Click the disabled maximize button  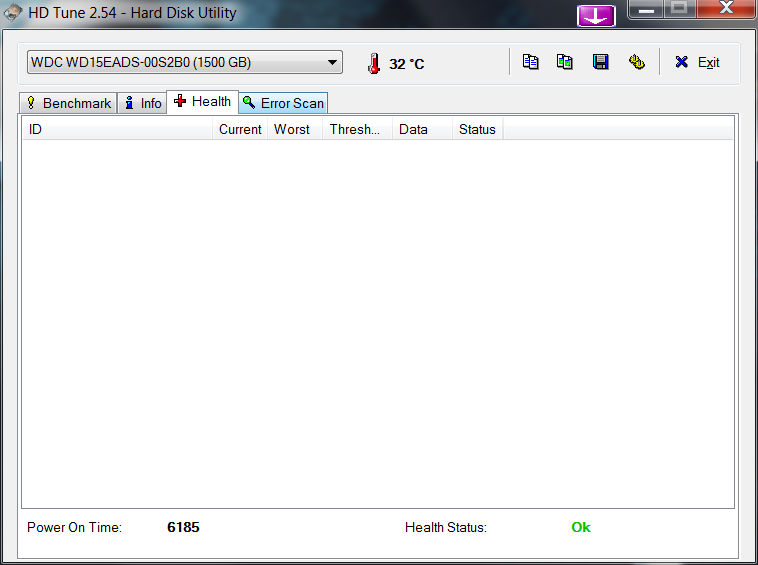680,9
